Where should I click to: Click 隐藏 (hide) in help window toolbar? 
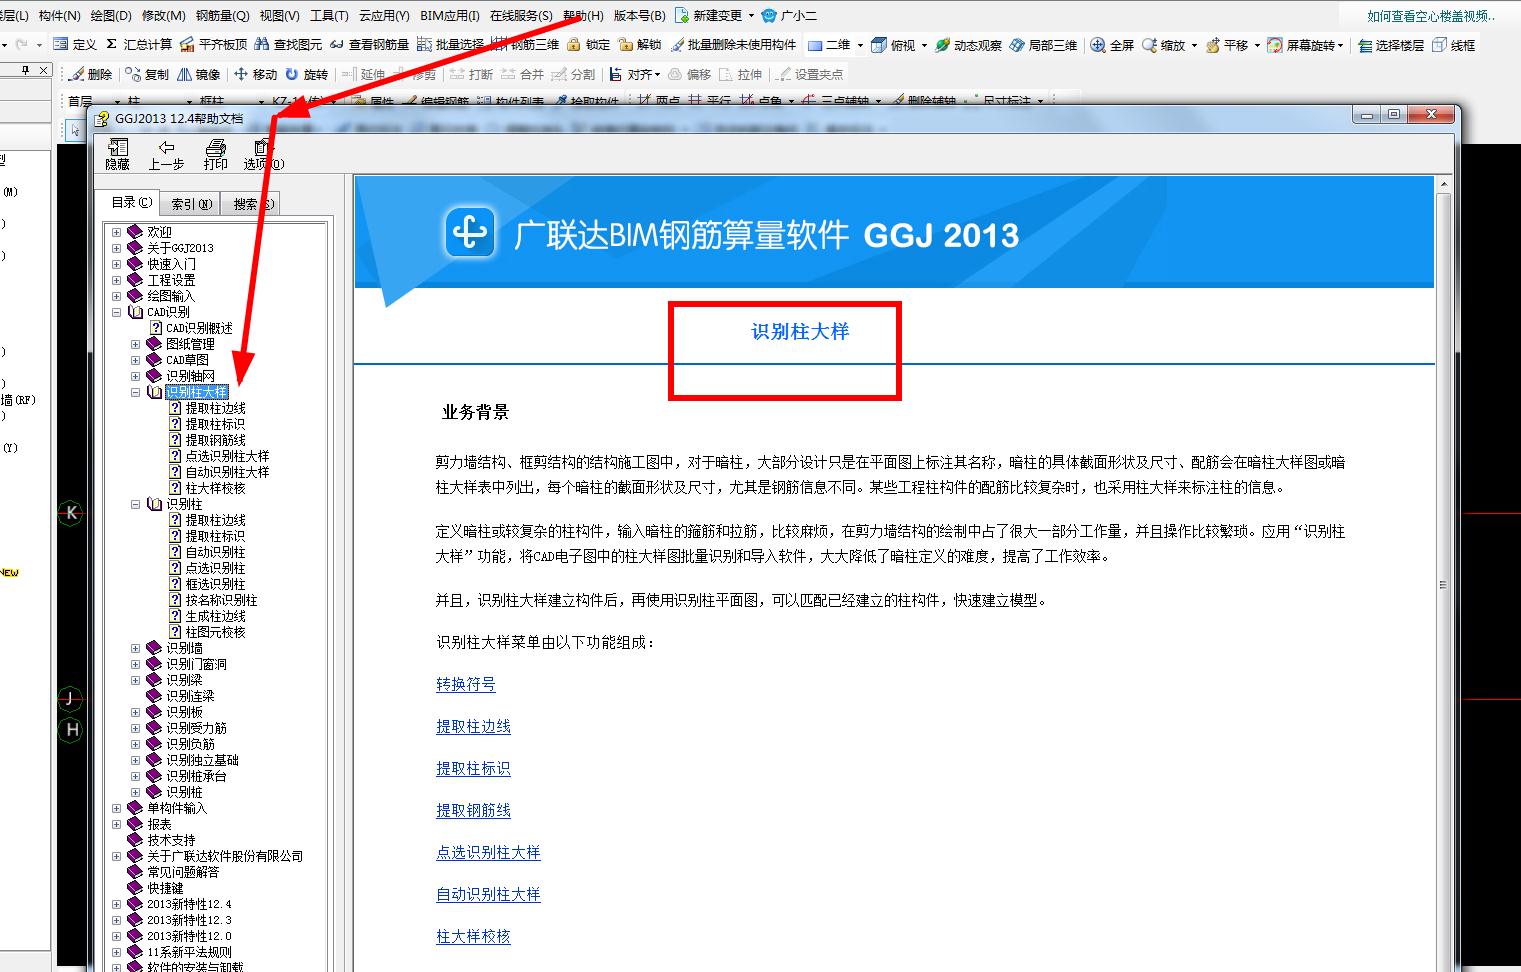[x=117, y=154]
